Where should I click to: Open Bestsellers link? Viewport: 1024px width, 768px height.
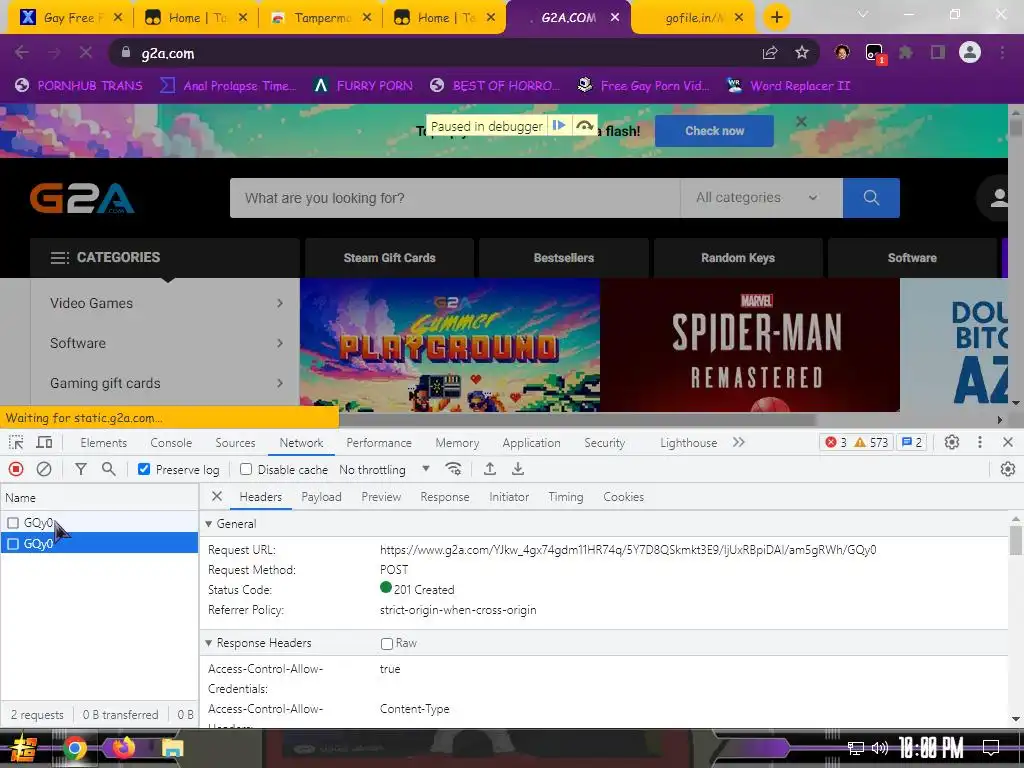[564, 258]
